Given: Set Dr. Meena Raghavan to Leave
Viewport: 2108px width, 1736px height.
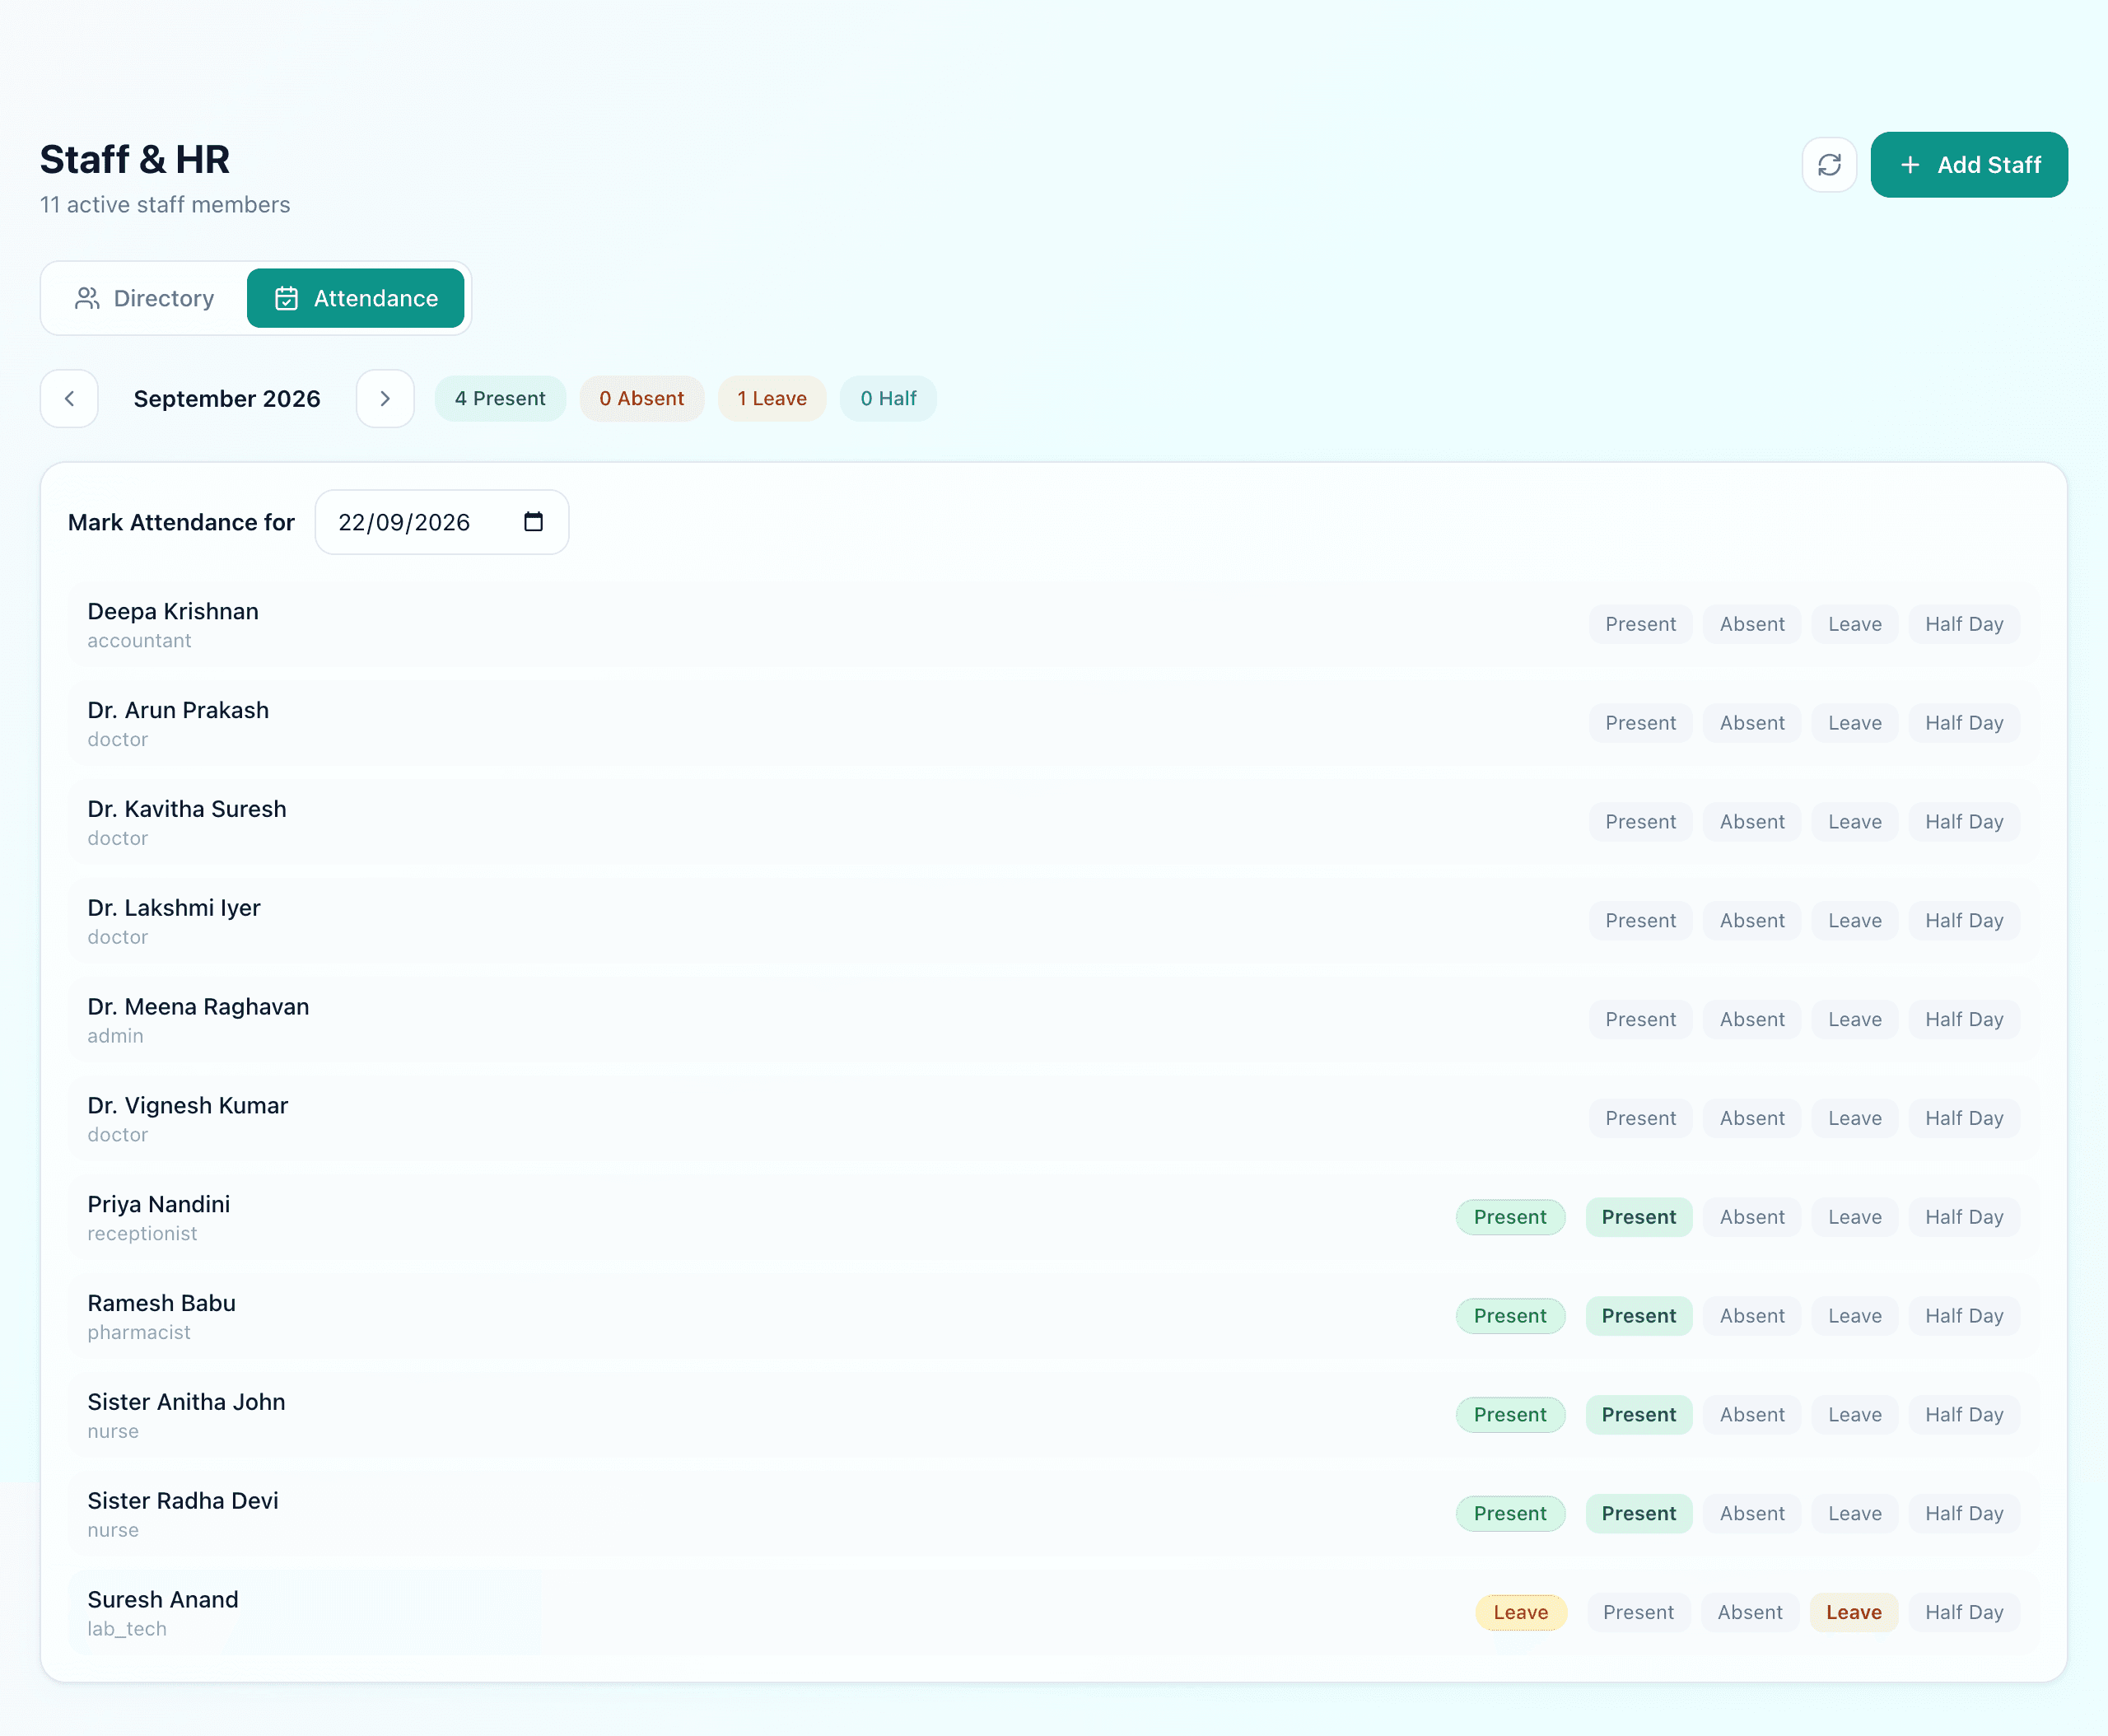Looking at the screenshot, I should (1855, 1020).
